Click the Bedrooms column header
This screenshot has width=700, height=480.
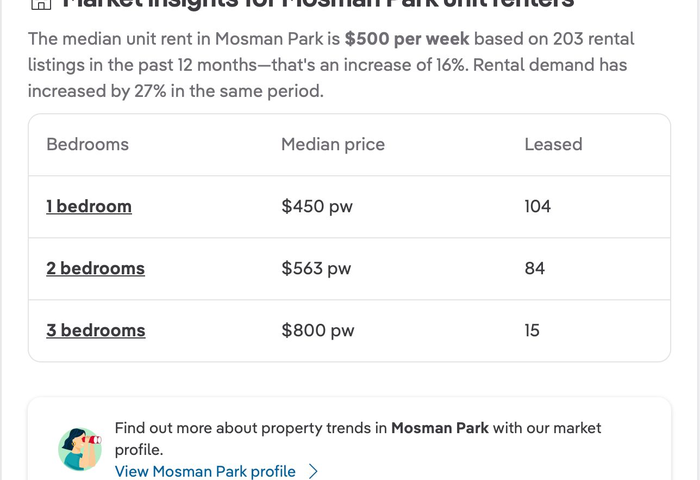88,144
